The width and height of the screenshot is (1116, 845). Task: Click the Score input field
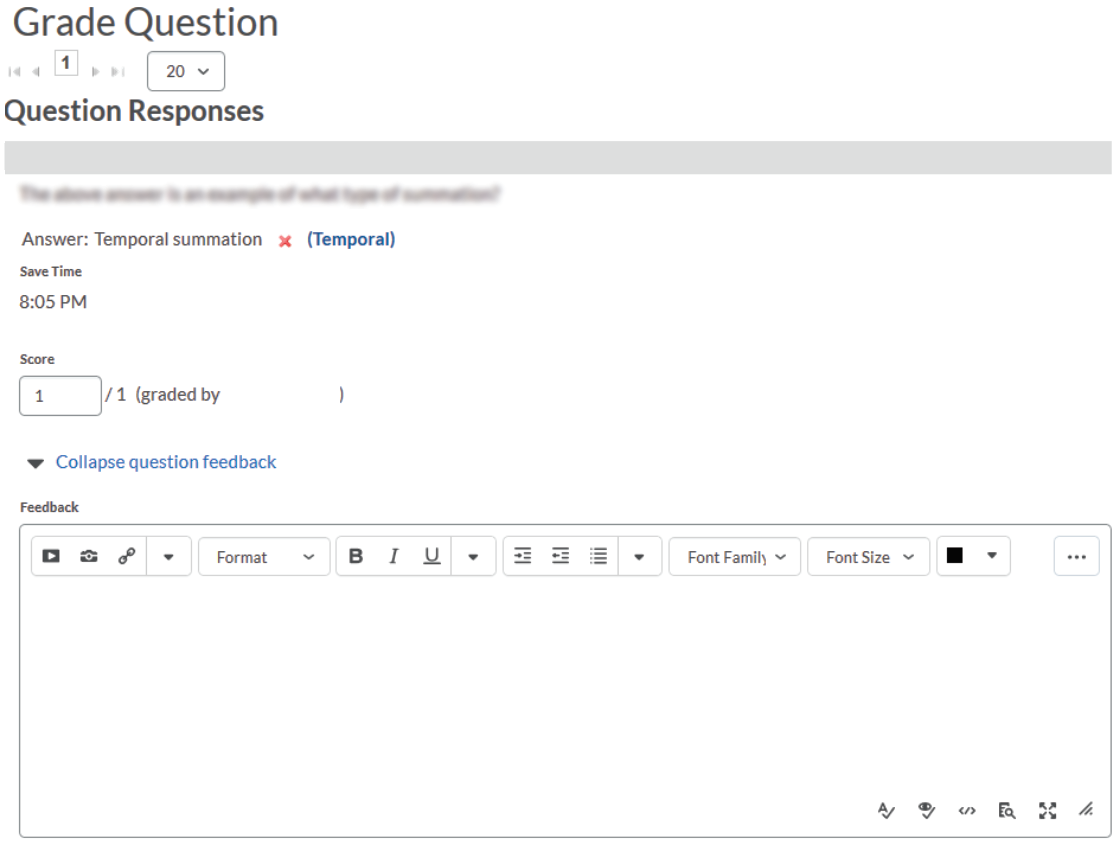[60, 396]
